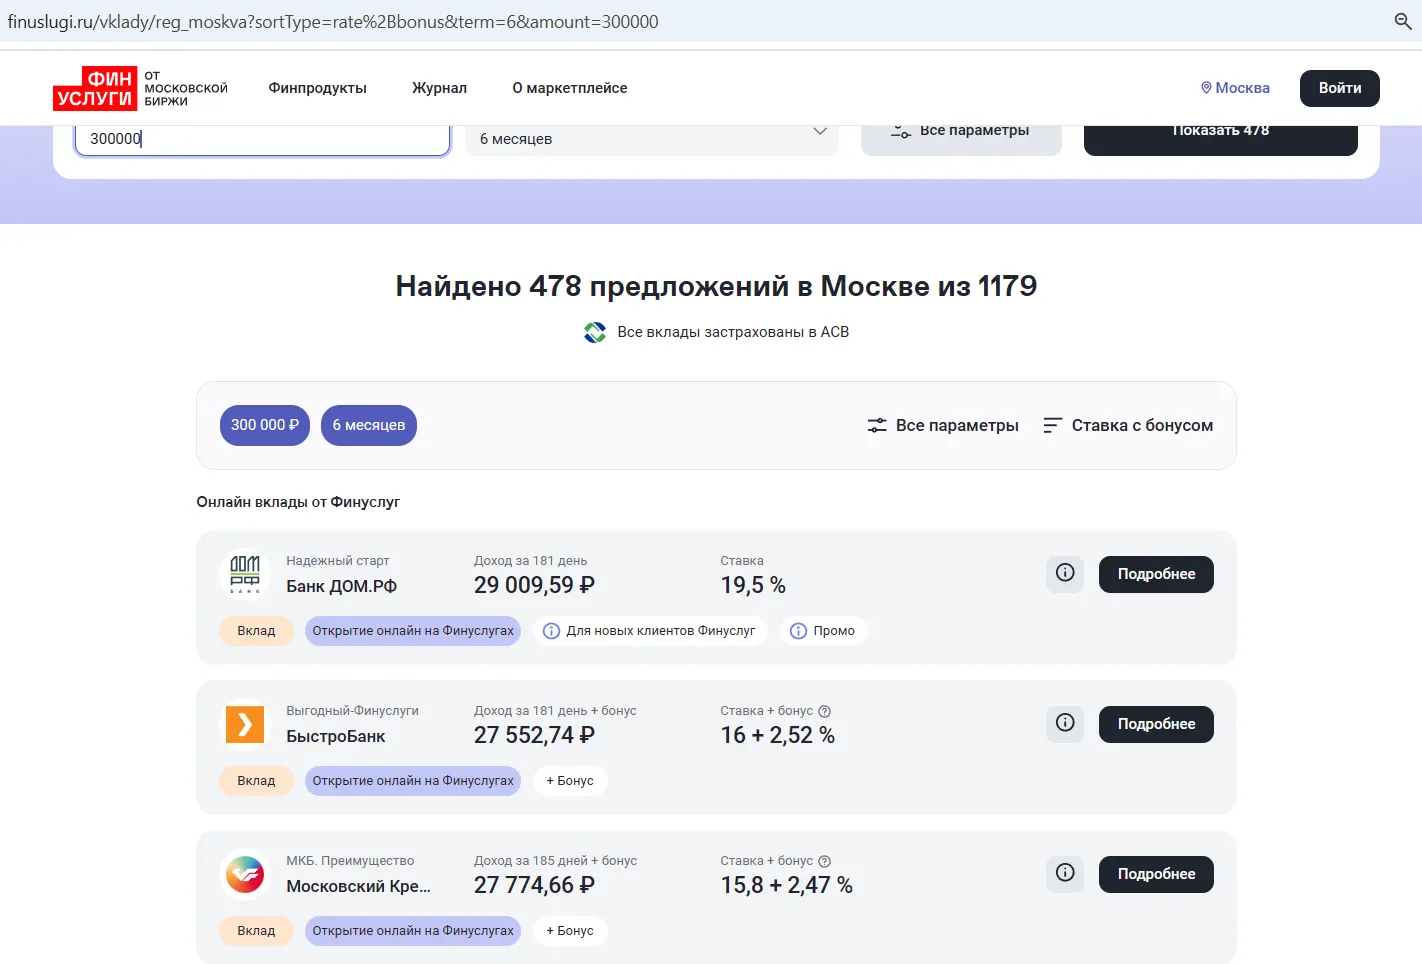The width and height of the screenshot is (1422, 964).
Task: Open info icon for МКБ Преимущество deposit
Action: (x=1065, y=873)
